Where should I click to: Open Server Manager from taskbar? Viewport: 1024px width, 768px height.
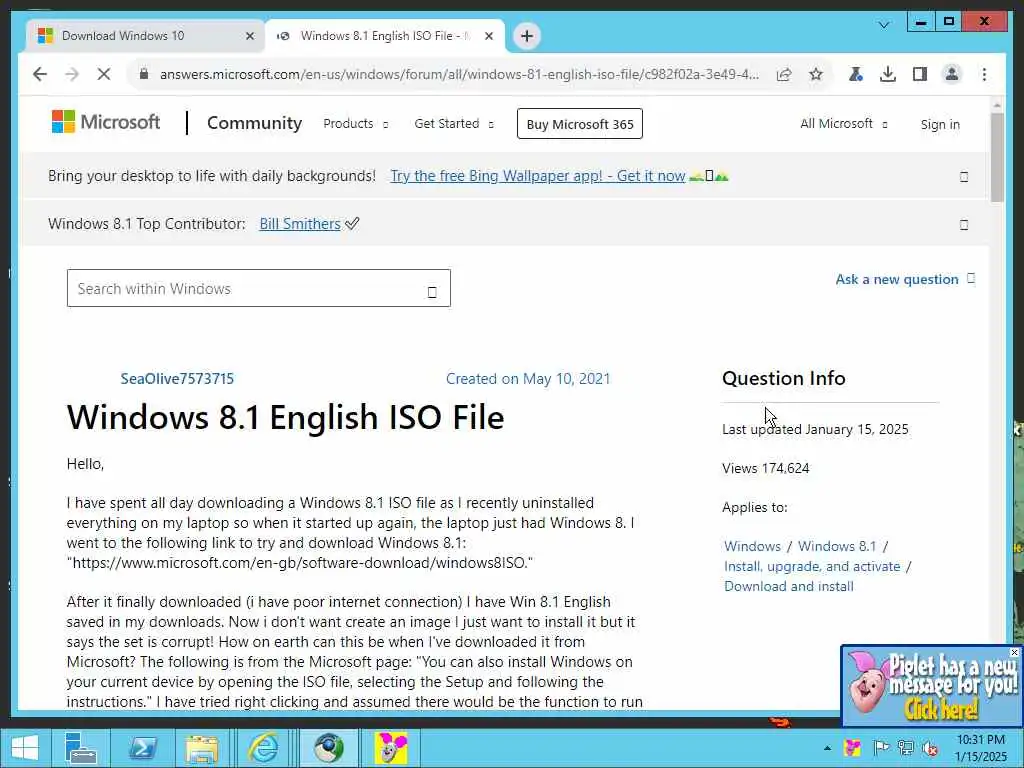pyautogui.click(x=81, y=748)
